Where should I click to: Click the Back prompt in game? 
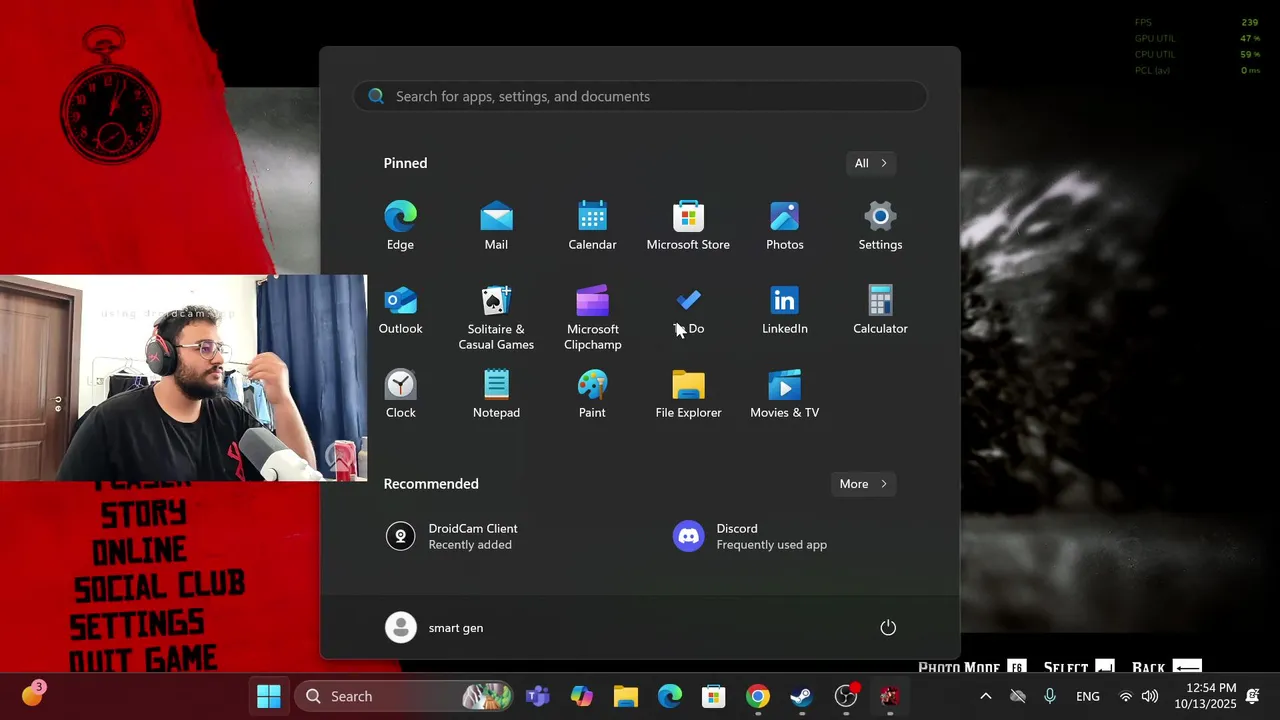1166,667
